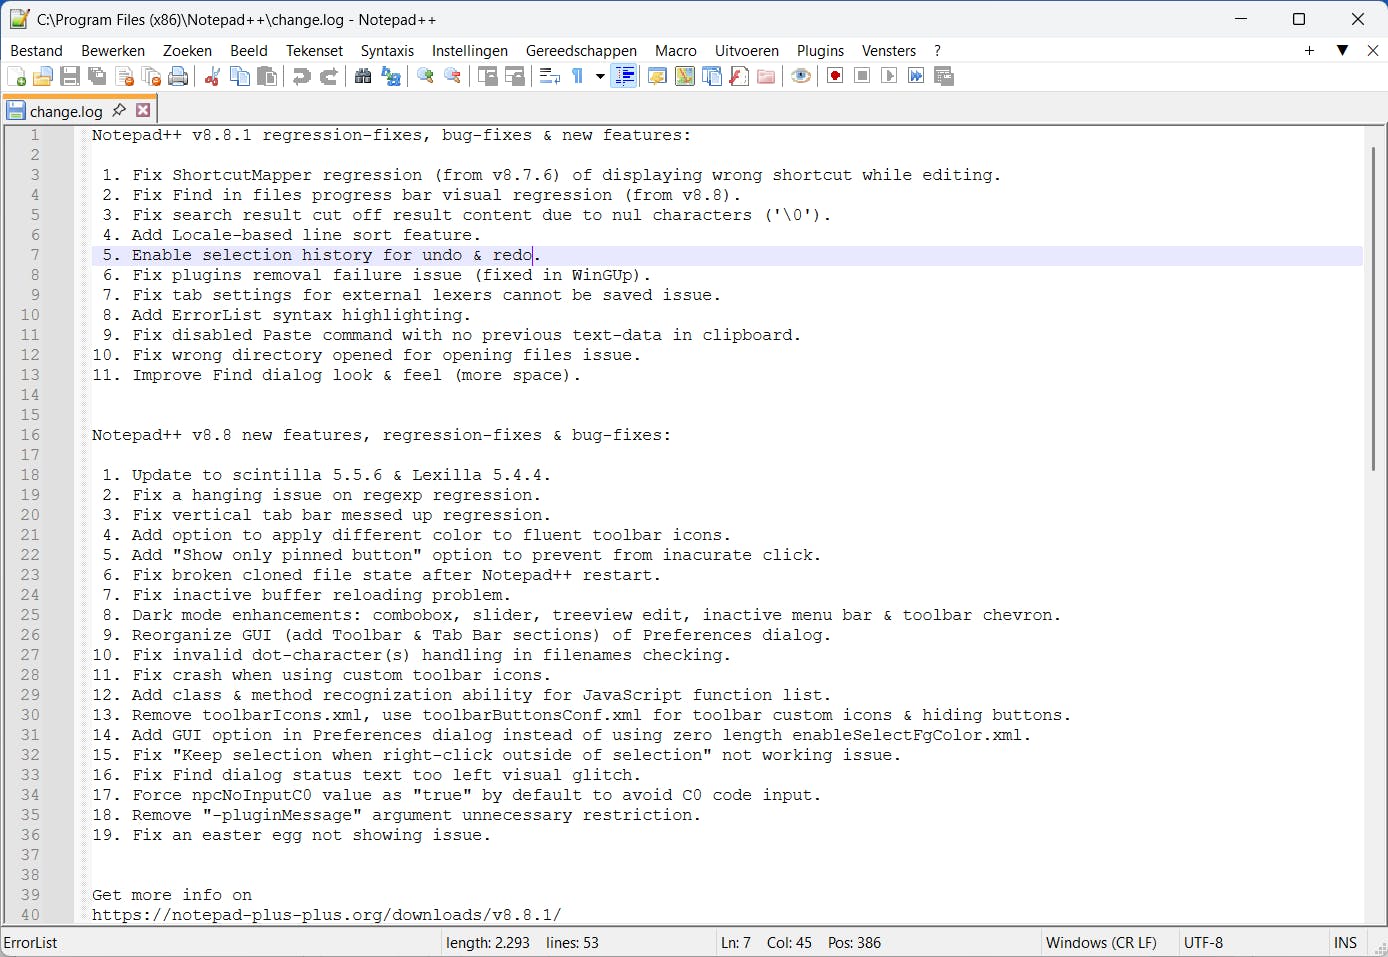Pin the change.log tab
The height and width of the screenshot is (957, 1388).
tap(120, 110)
